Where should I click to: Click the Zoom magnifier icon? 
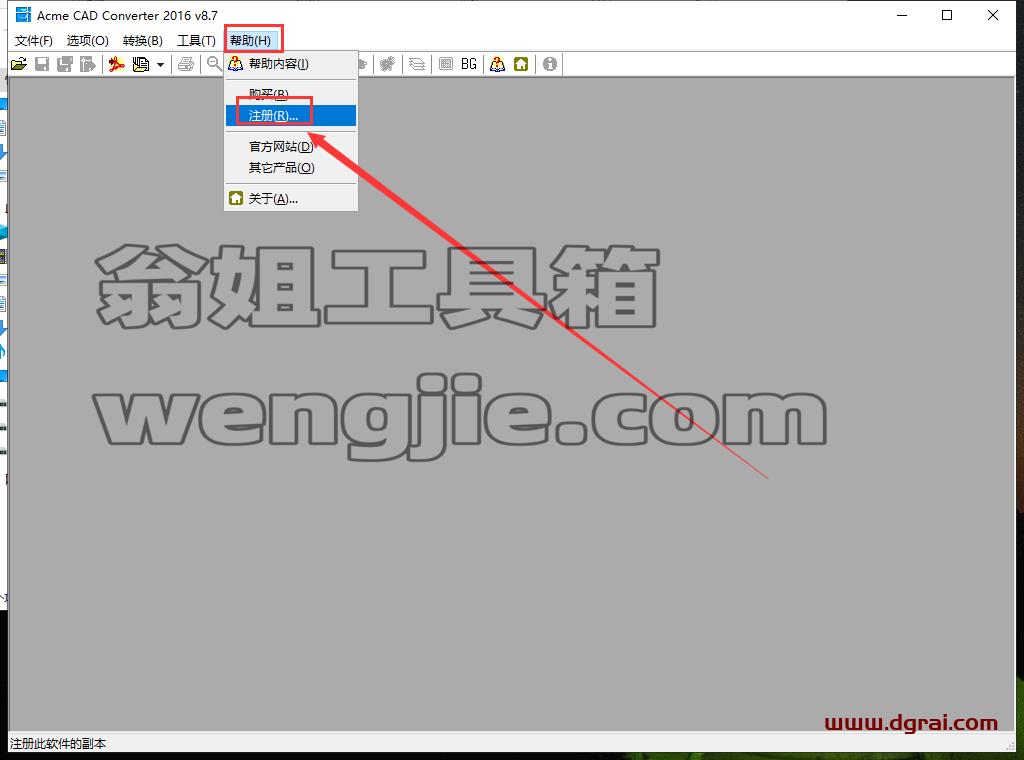(214, 64)
